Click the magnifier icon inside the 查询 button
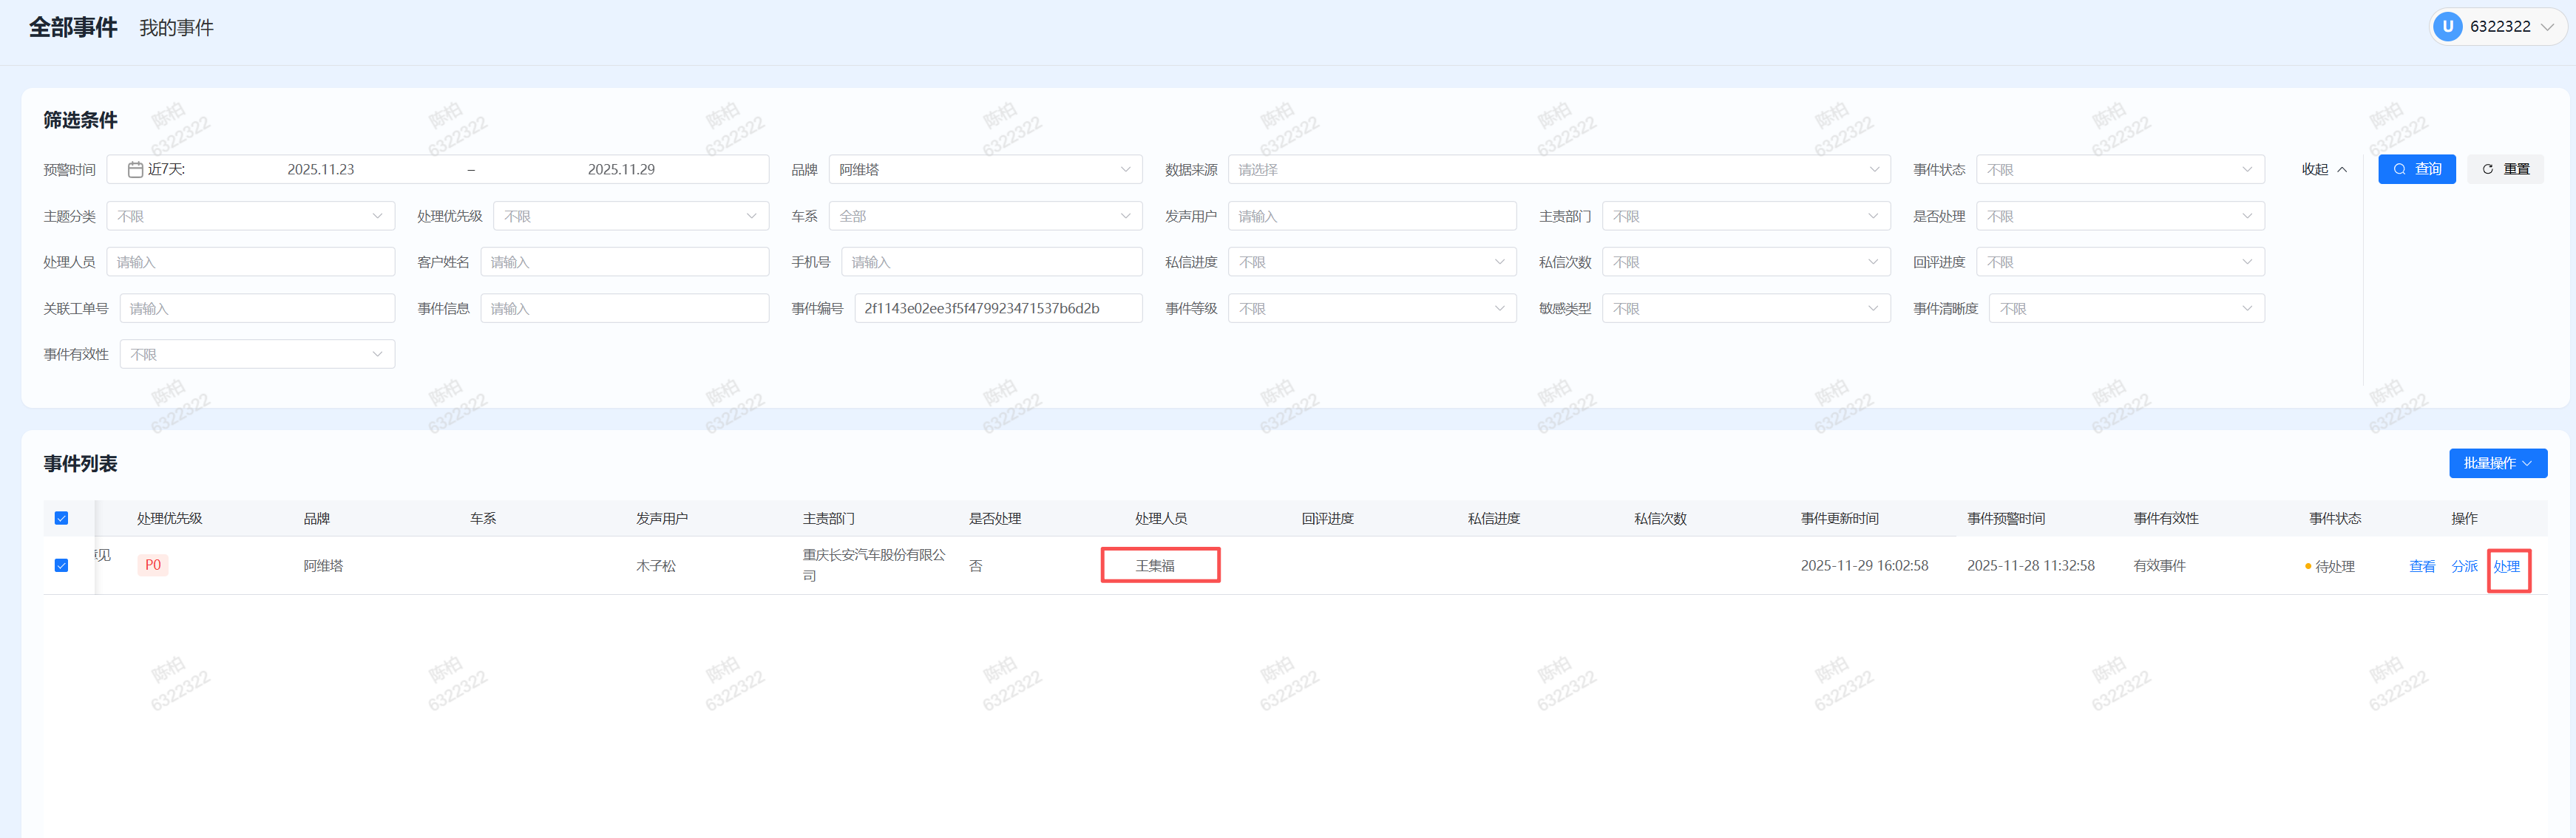 click(x=2400, y=169)
